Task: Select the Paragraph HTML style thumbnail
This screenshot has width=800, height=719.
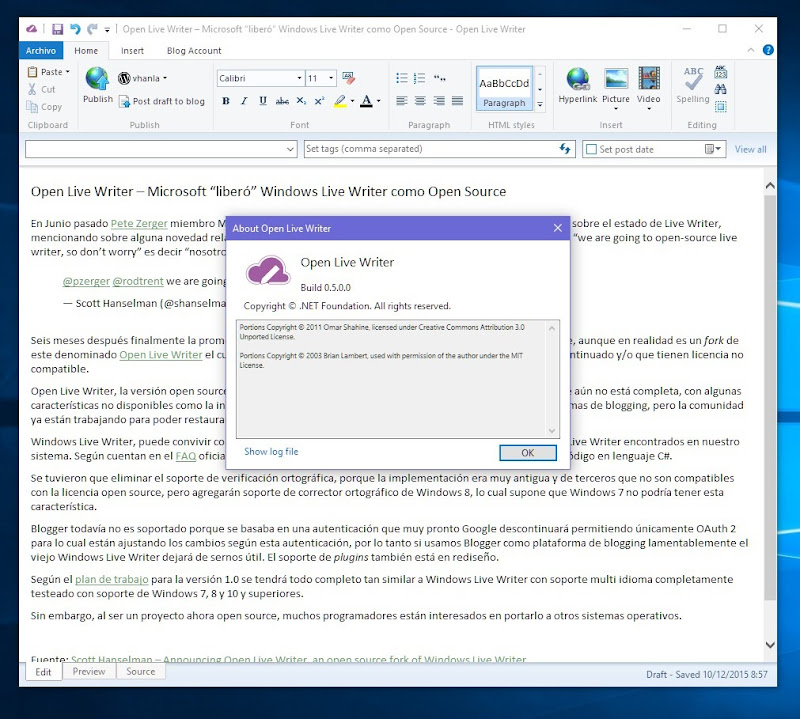Action: [504, 88]
